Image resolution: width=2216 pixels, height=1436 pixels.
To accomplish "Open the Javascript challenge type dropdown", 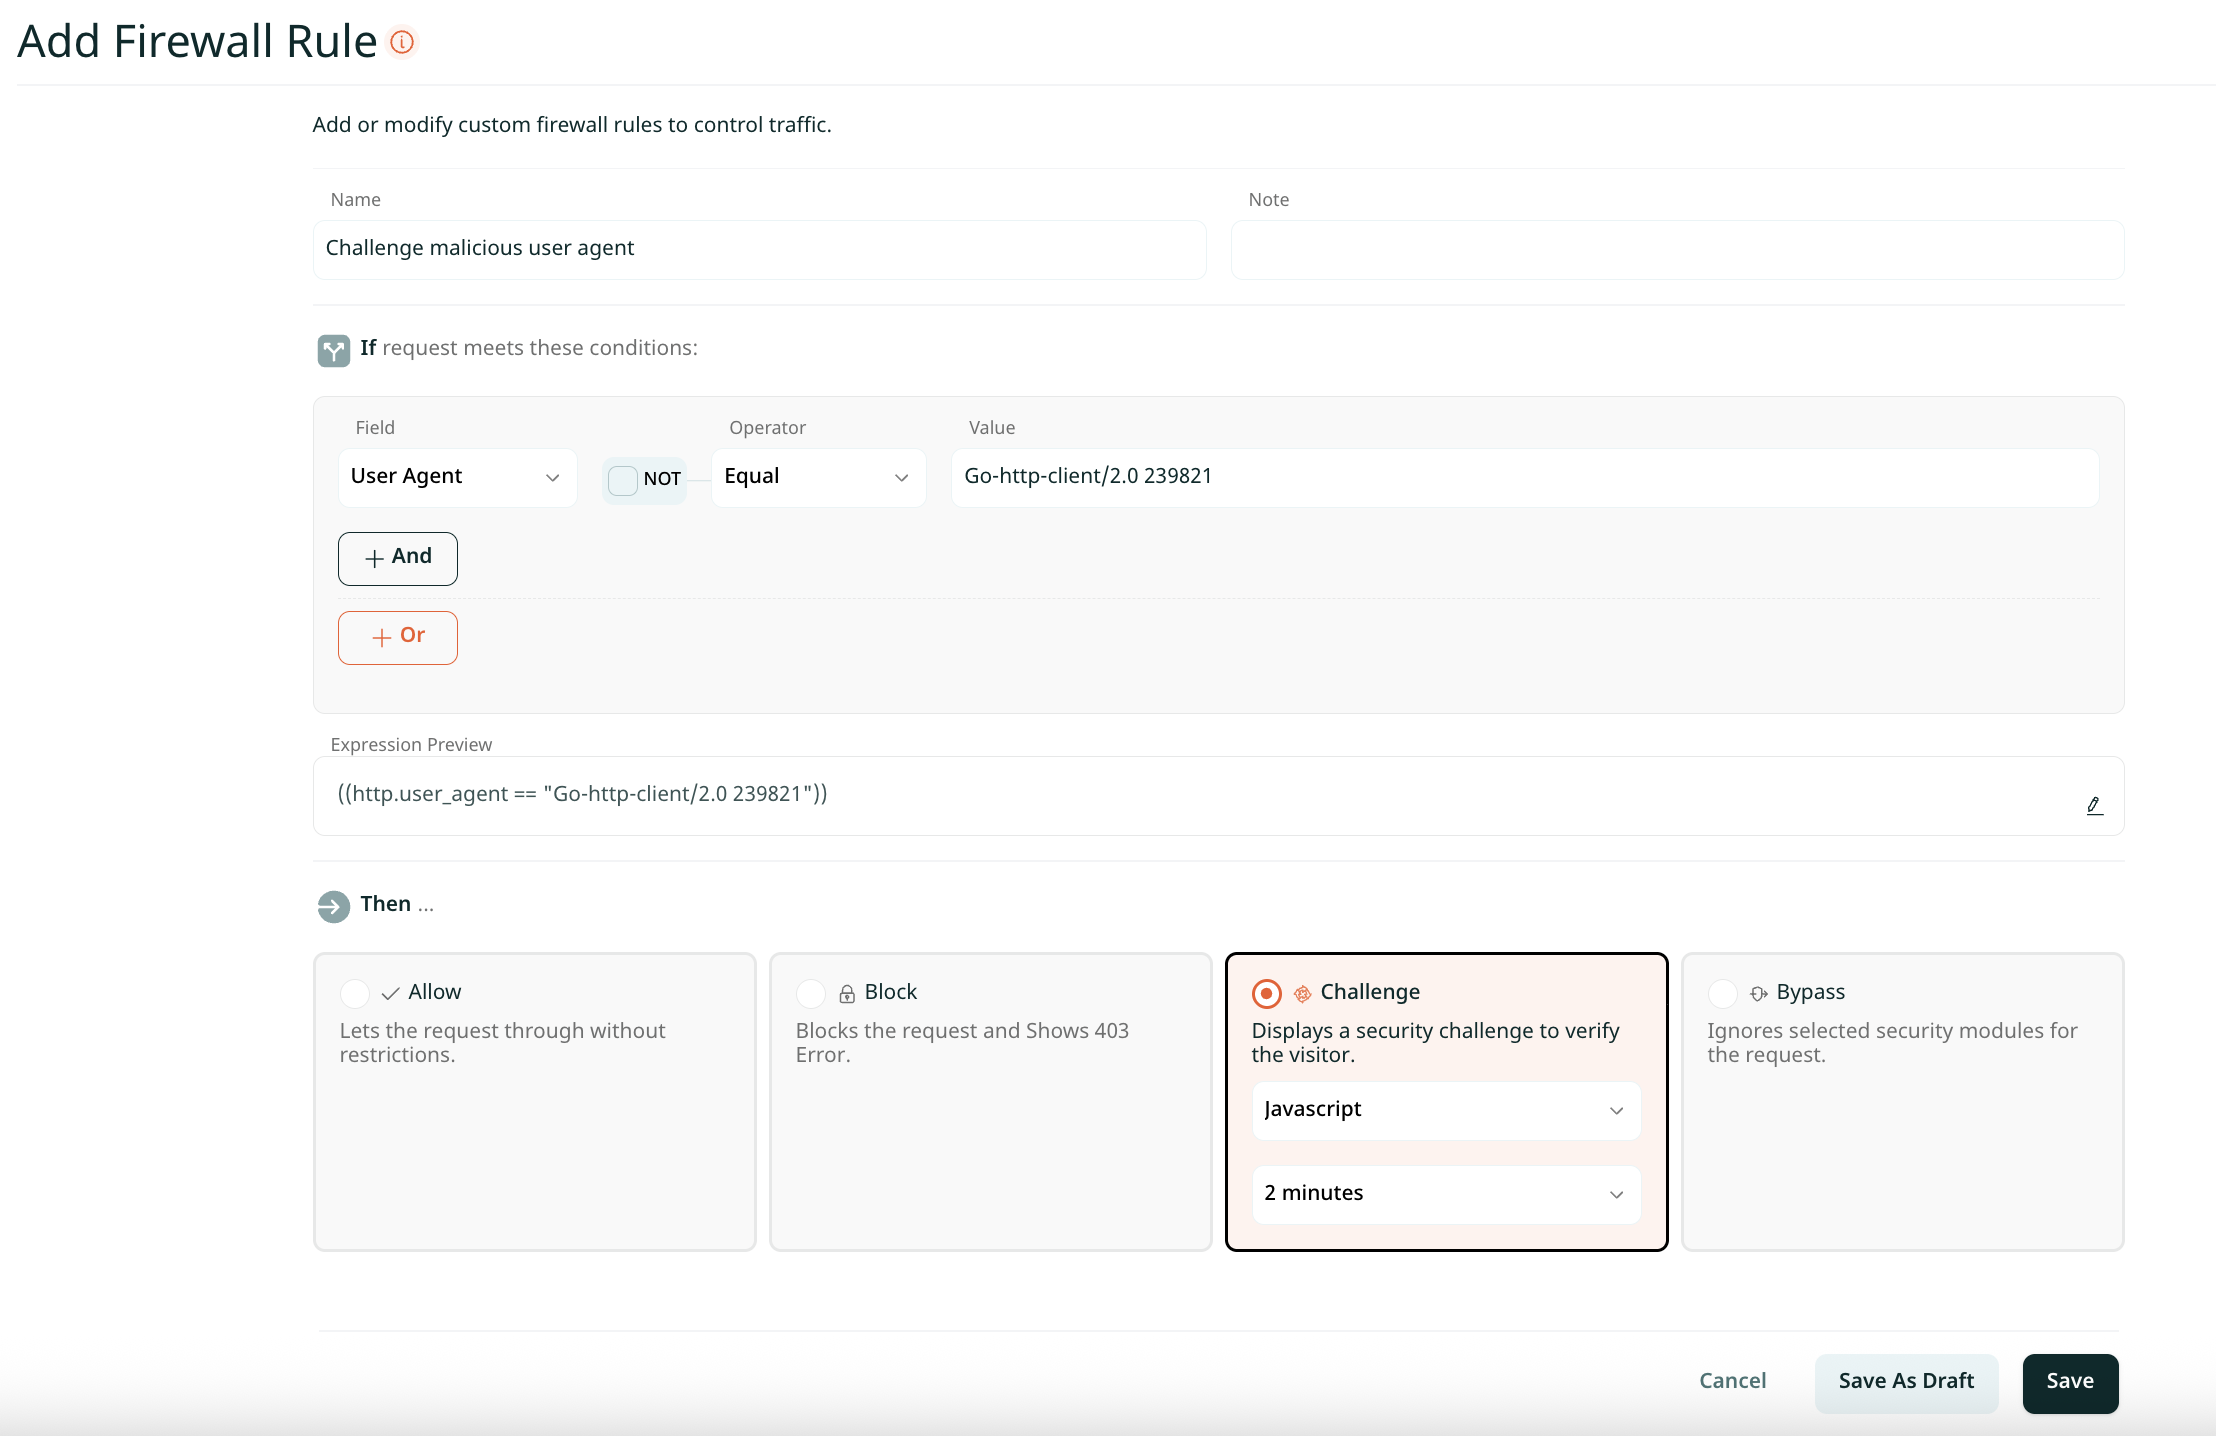I will (x=1445, y=1110).
